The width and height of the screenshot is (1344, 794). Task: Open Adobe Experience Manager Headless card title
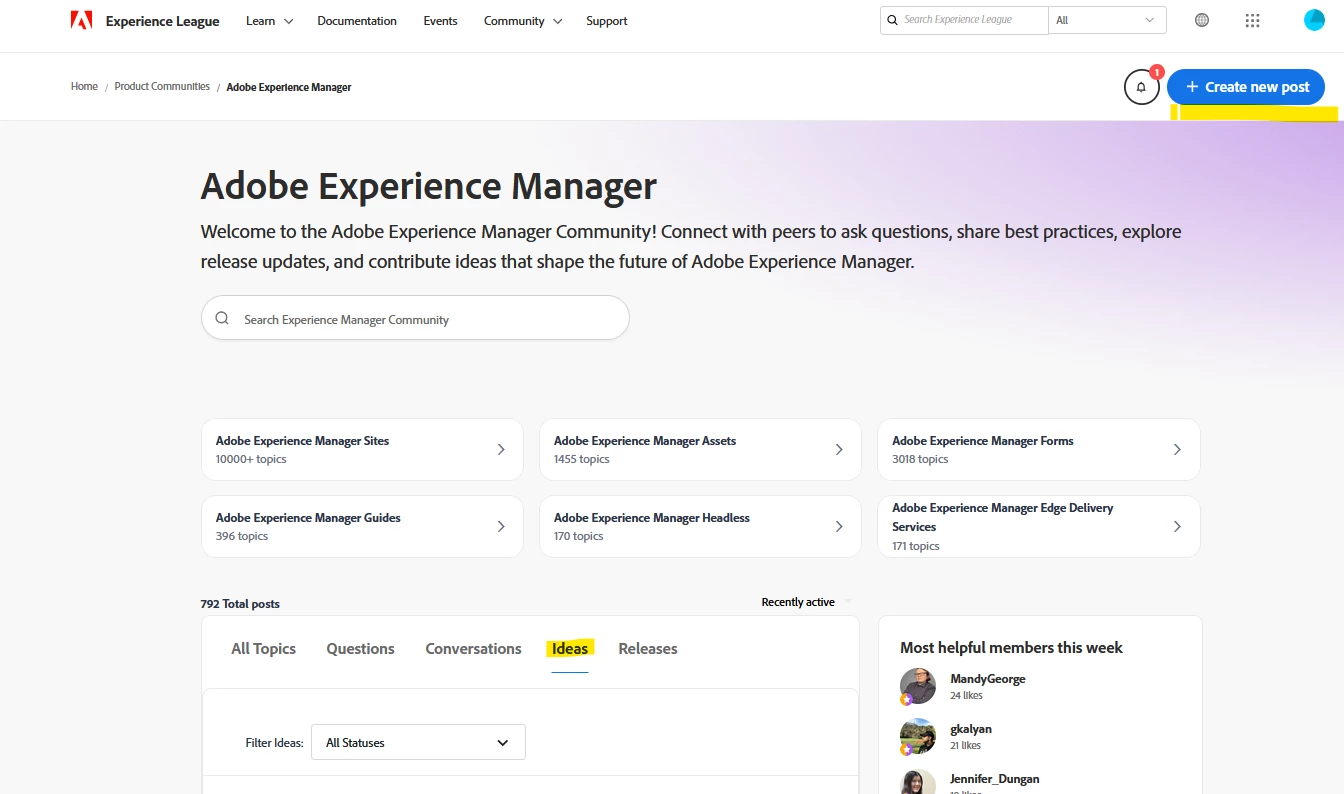(651, 517)
